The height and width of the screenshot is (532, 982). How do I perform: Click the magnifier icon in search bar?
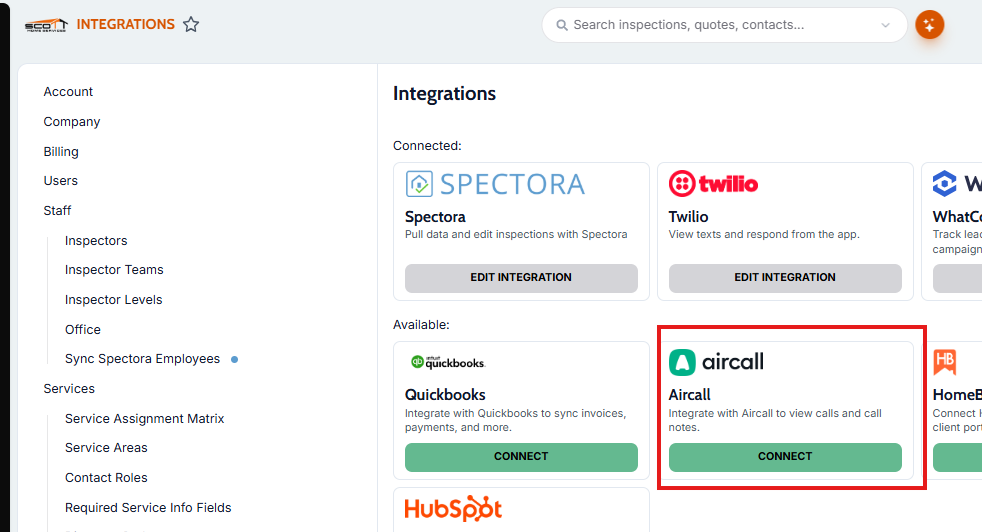coord(562,25)
